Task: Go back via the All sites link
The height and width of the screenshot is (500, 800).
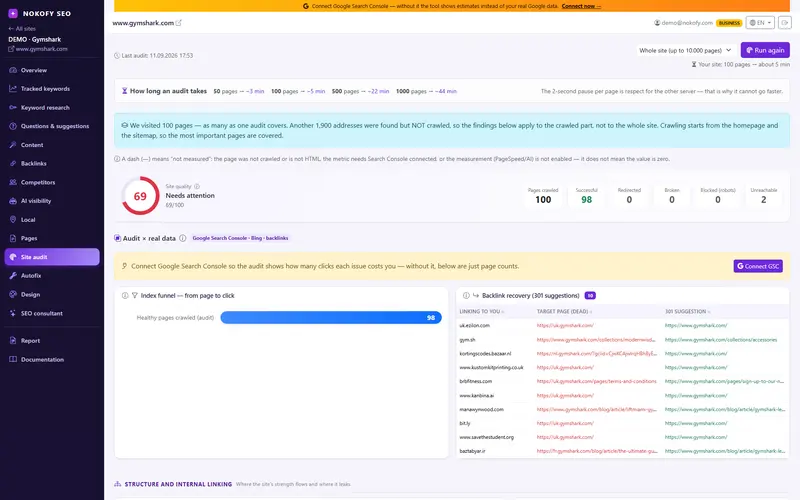Action: [x=22, y=29]
